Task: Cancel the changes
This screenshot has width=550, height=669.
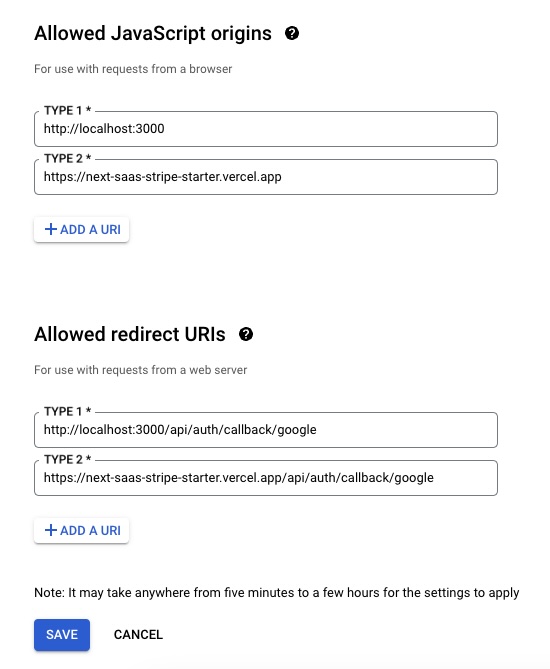Action: click(138, 634)
